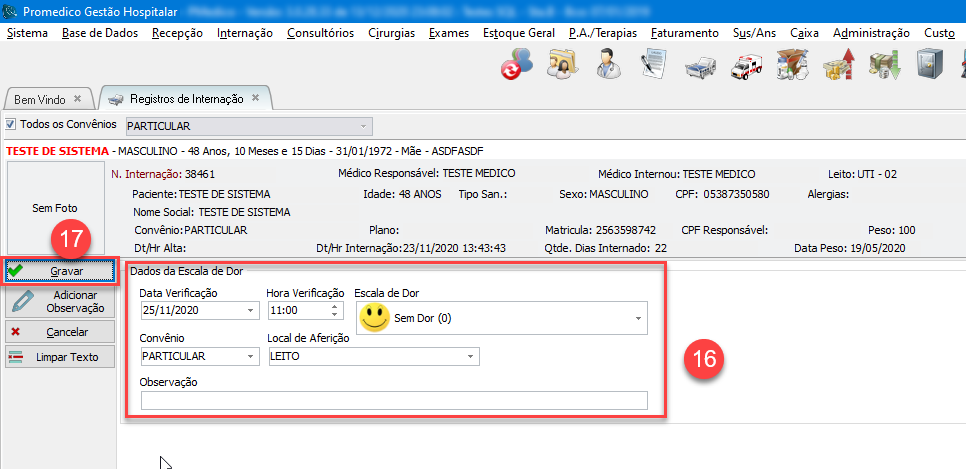The width and height of the screenshot is (966, 469).
Task: Click the users refresh toolbar icon
Action: pos(517,66)
